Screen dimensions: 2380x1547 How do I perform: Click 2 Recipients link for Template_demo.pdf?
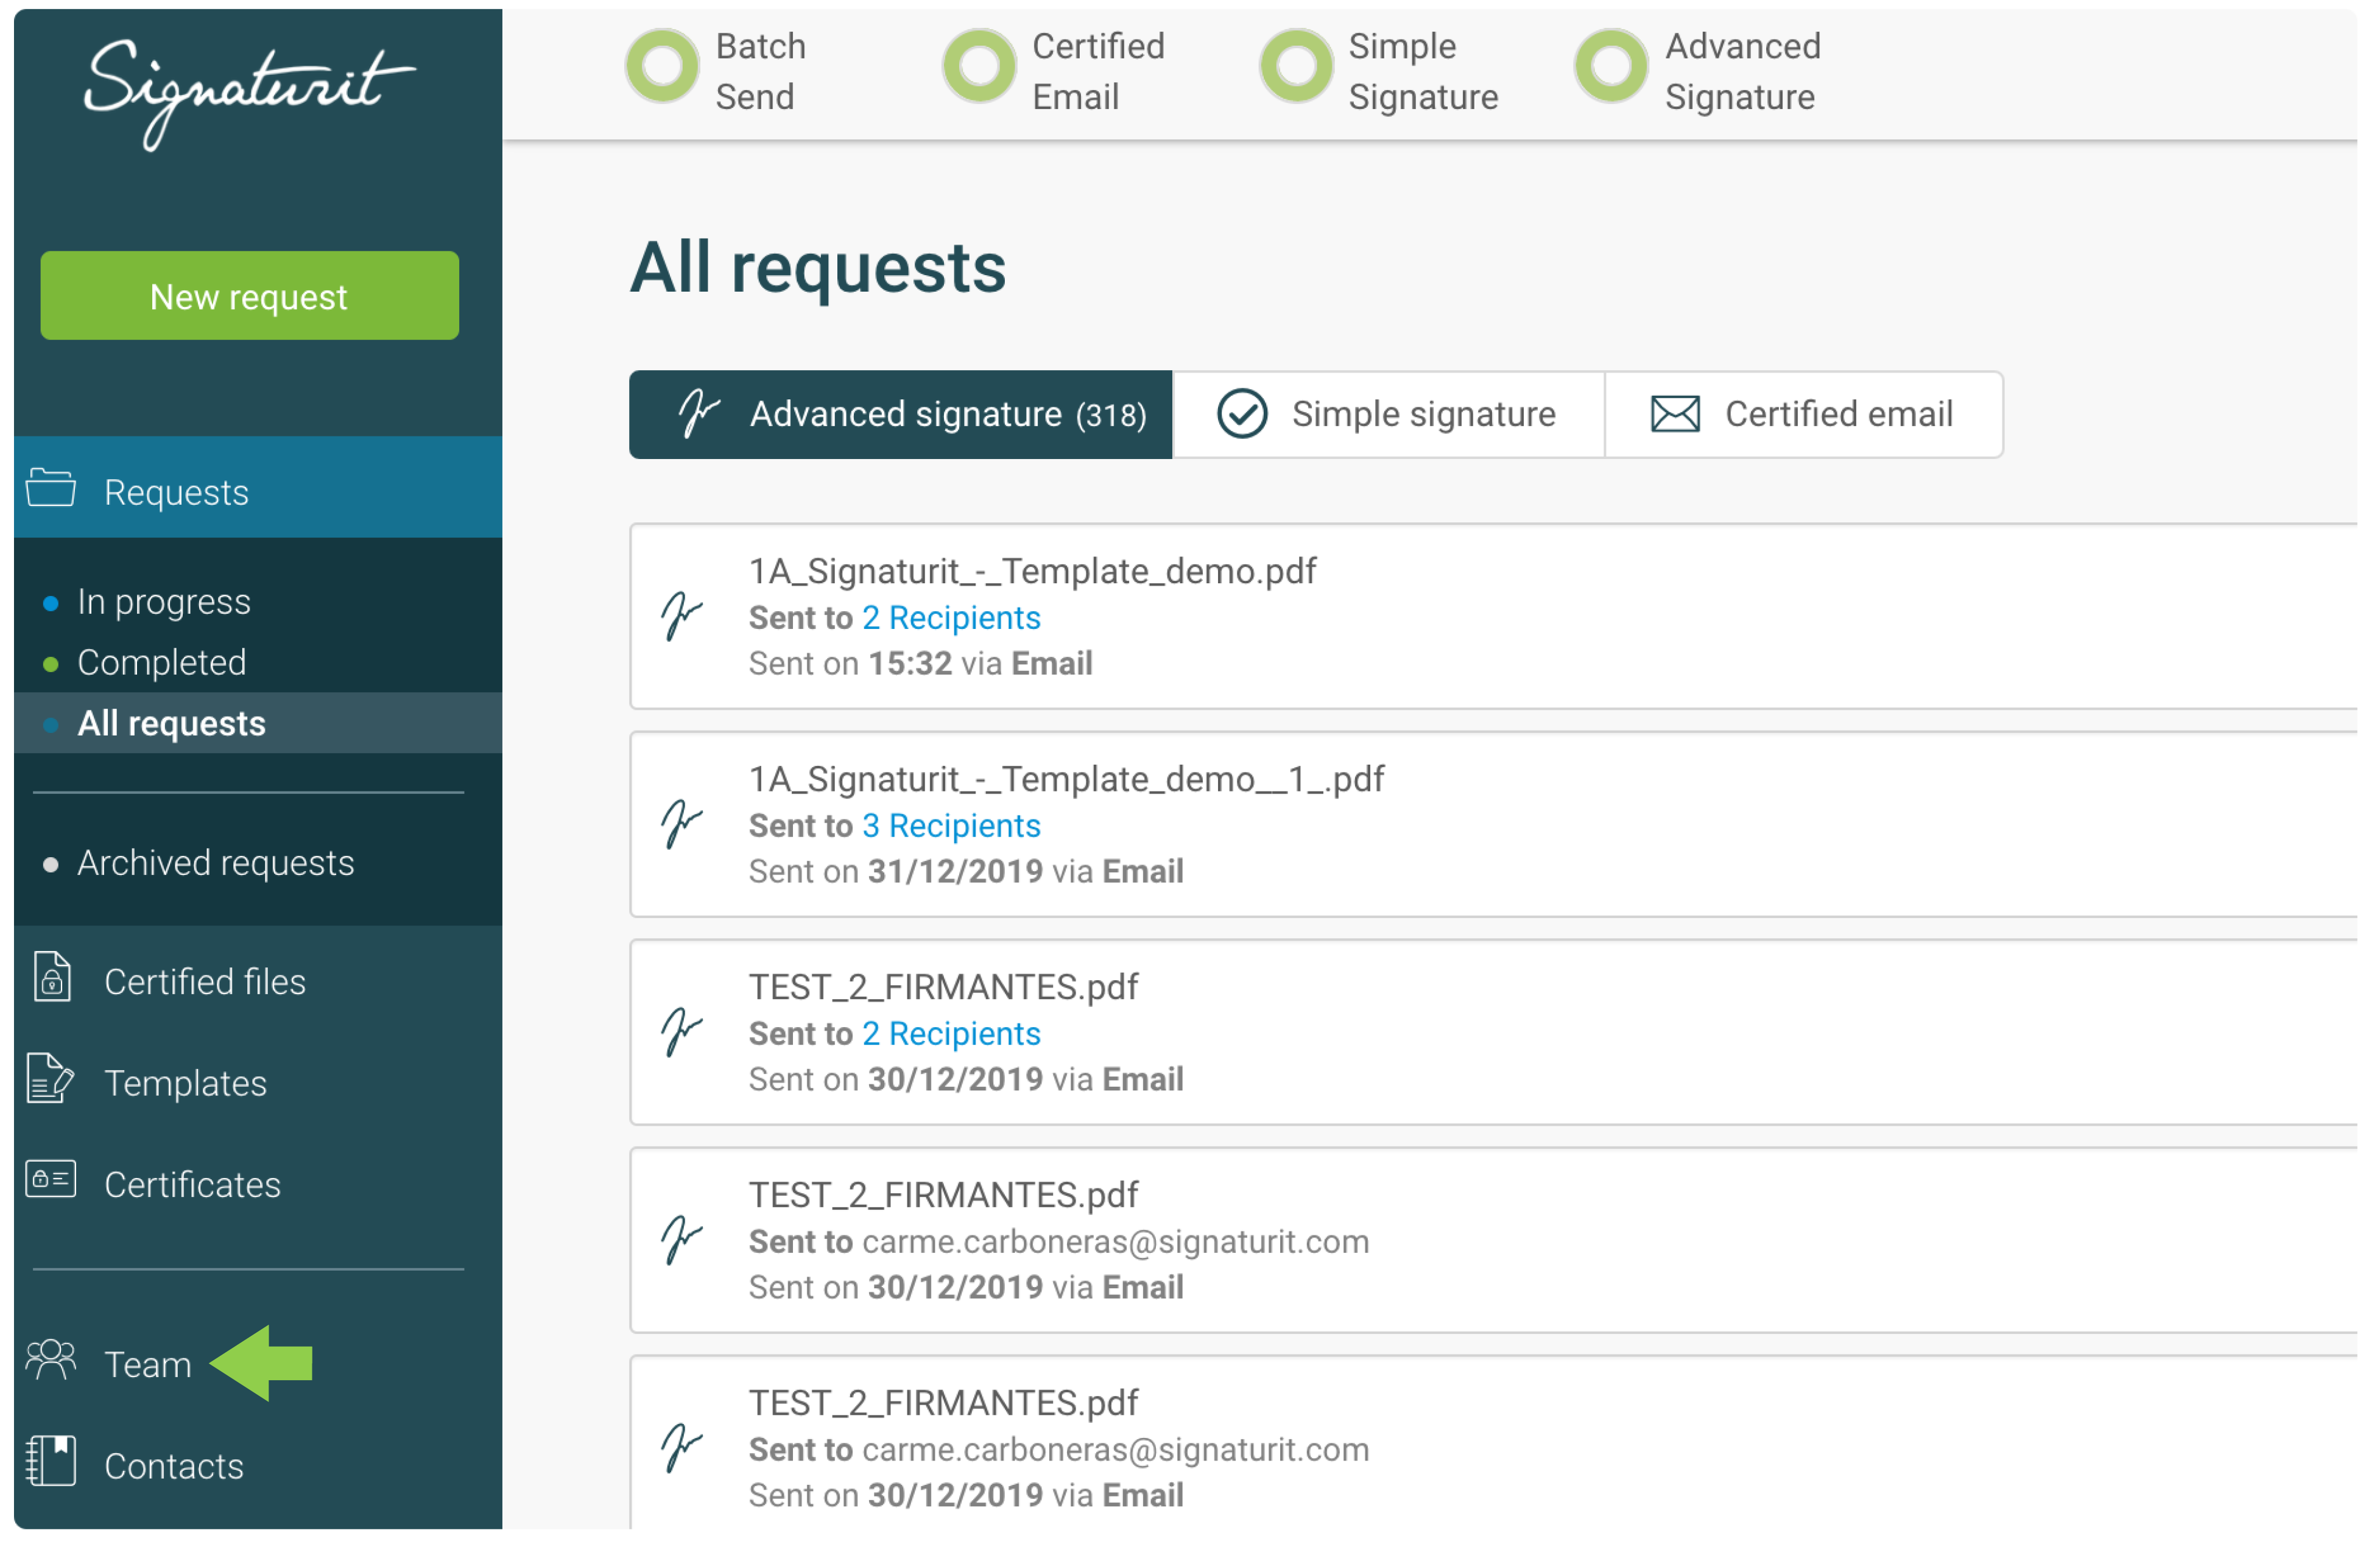click(952, 619)
